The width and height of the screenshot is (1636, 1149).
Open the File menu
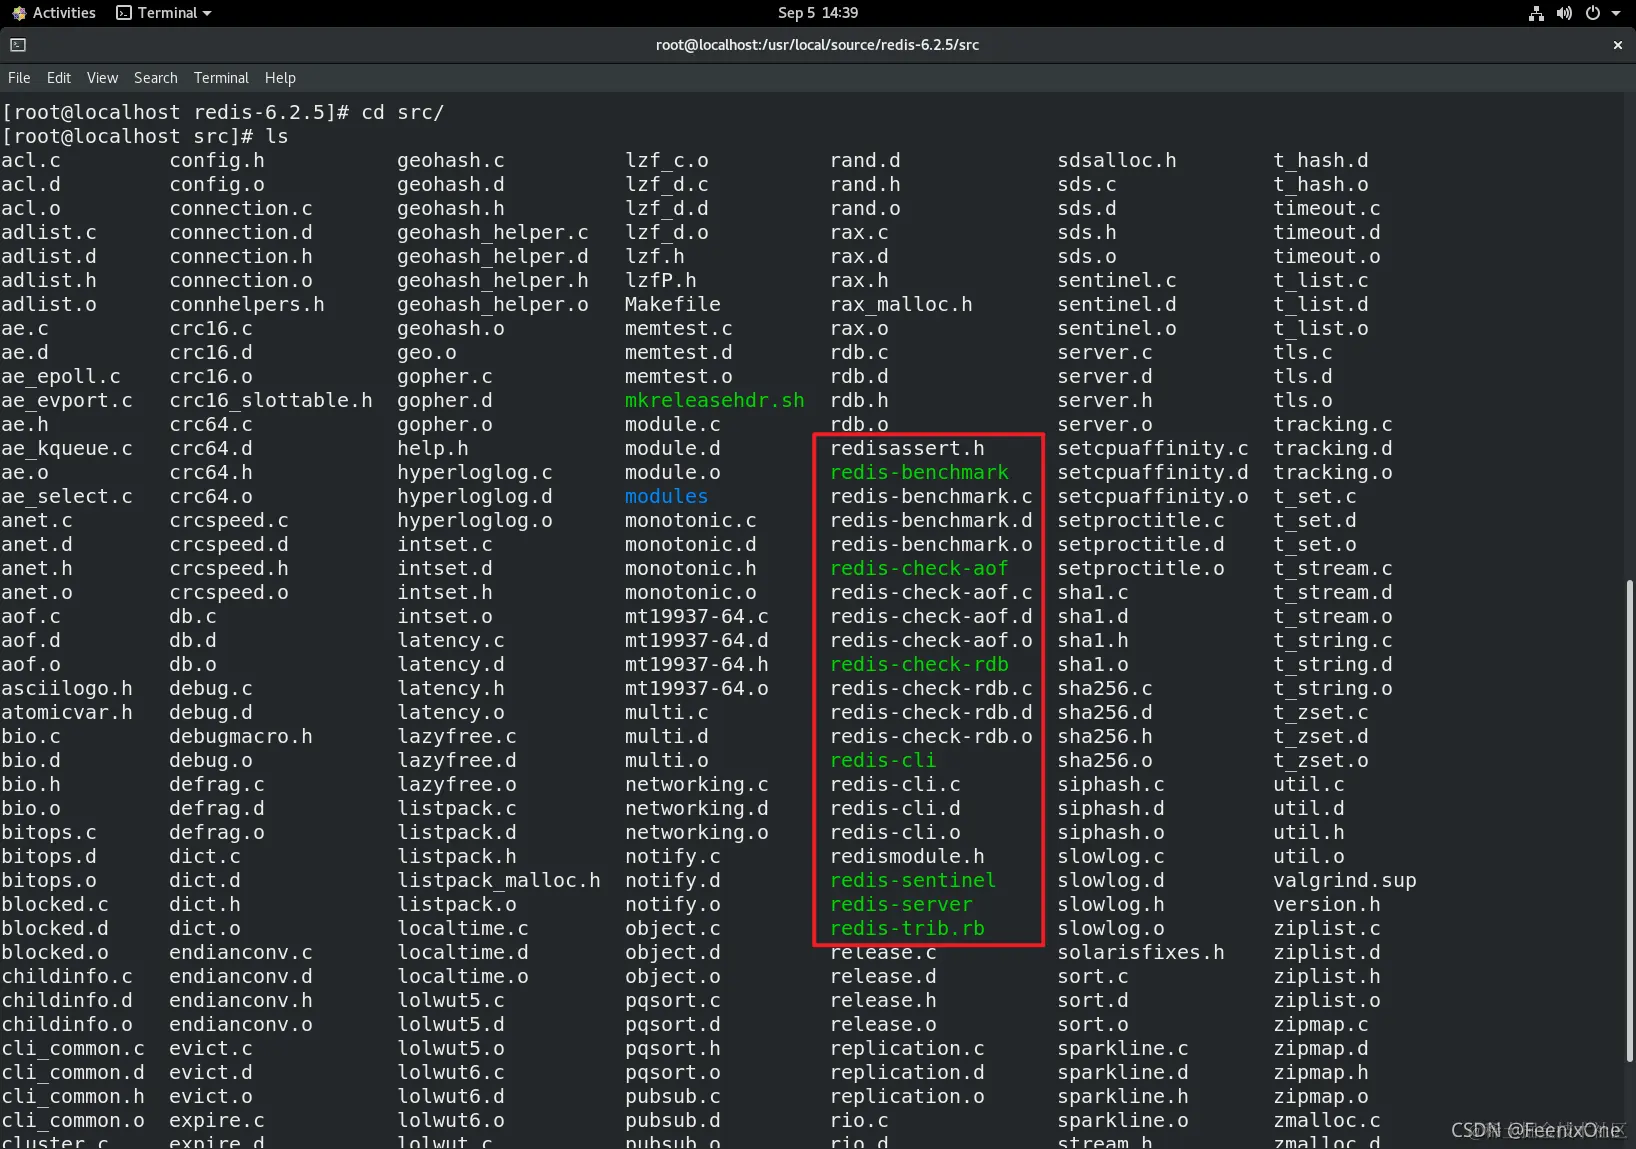coord(19,78)
